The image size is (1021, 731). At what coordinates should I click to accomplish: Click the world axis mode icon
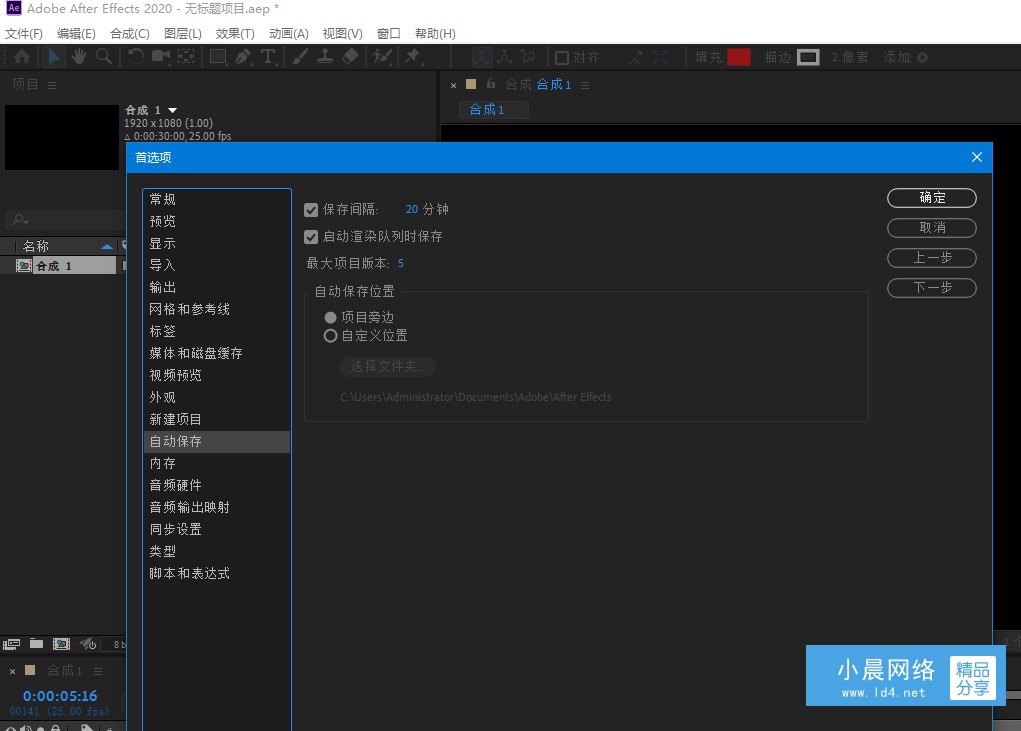point(505,57)
